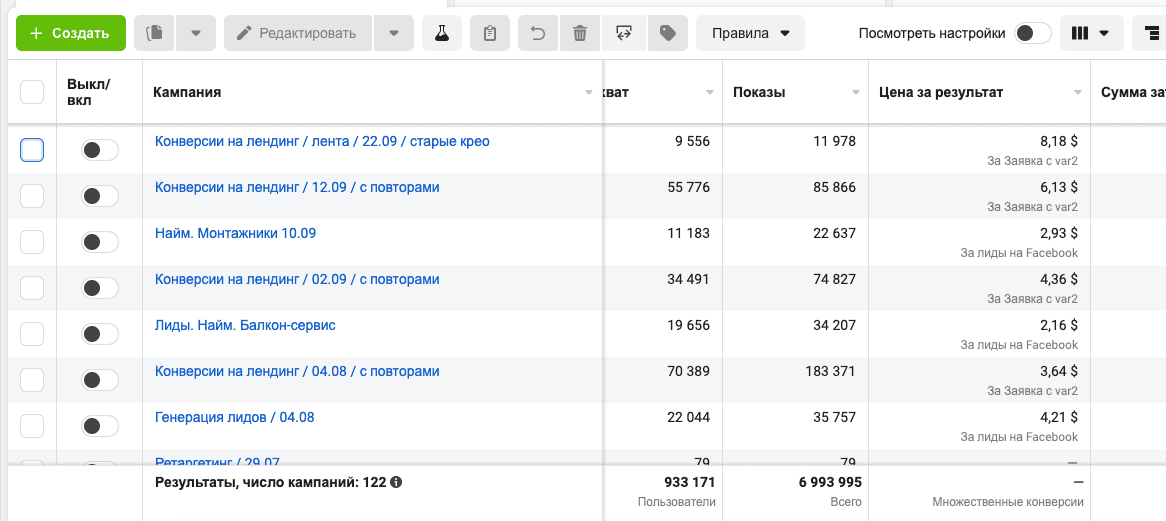
Task: Check the box for 'Конверсии на лендинг / 02.09' row
Action: tap(32, 288)
